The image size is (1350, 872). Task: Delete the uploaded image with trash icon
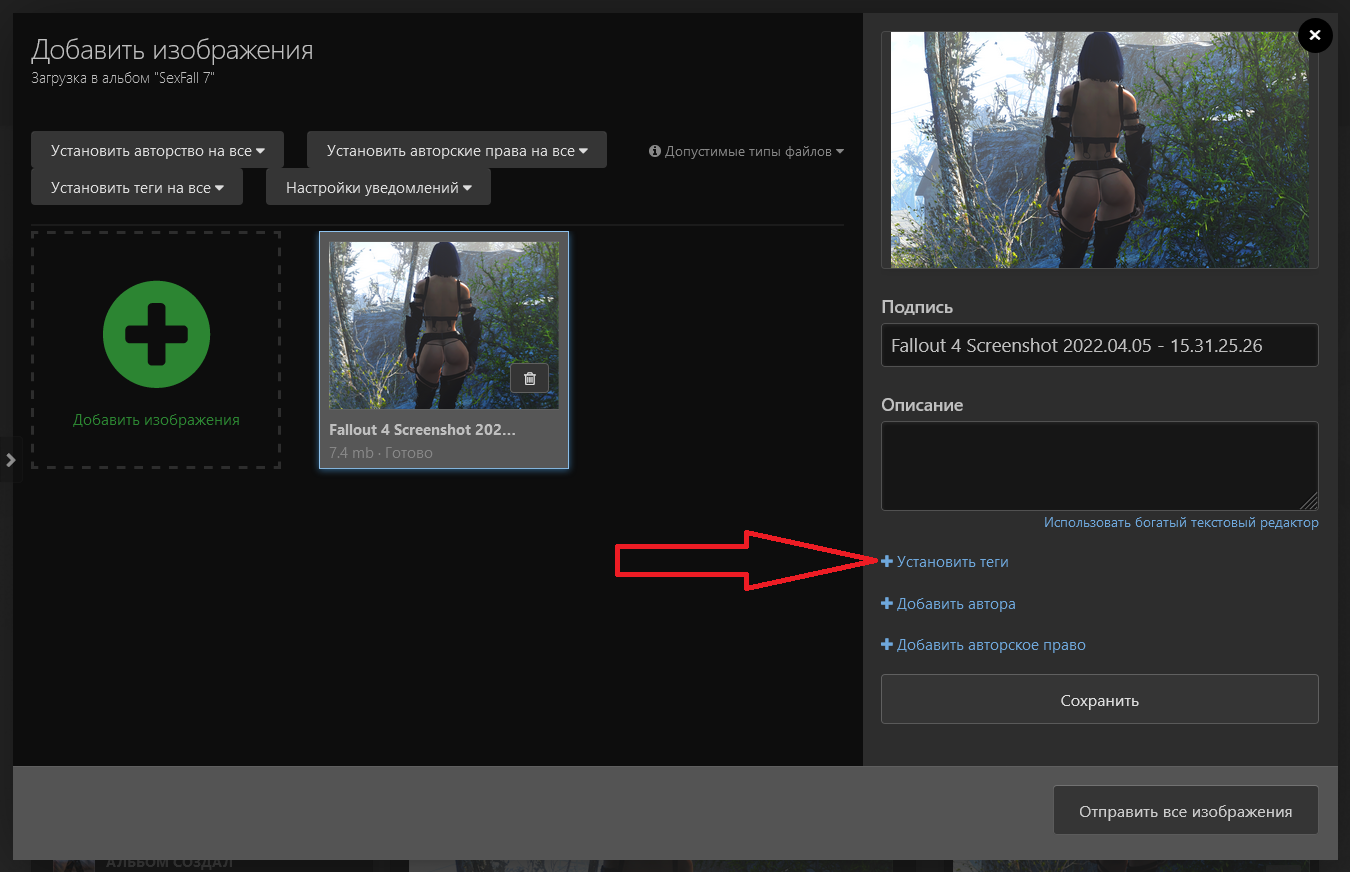530,378
